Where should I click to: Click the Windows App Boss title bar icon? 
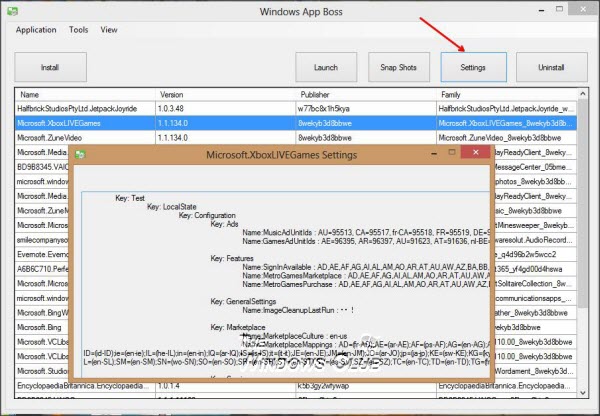pyautogui.click(x=12, y=11)
